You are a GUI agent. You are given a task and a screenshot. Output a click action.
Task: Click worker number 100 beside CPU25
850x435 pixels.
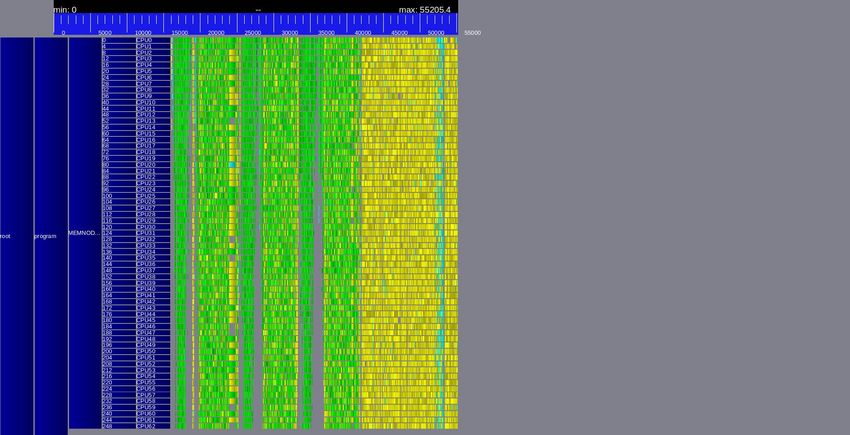(x=119, y=196)
